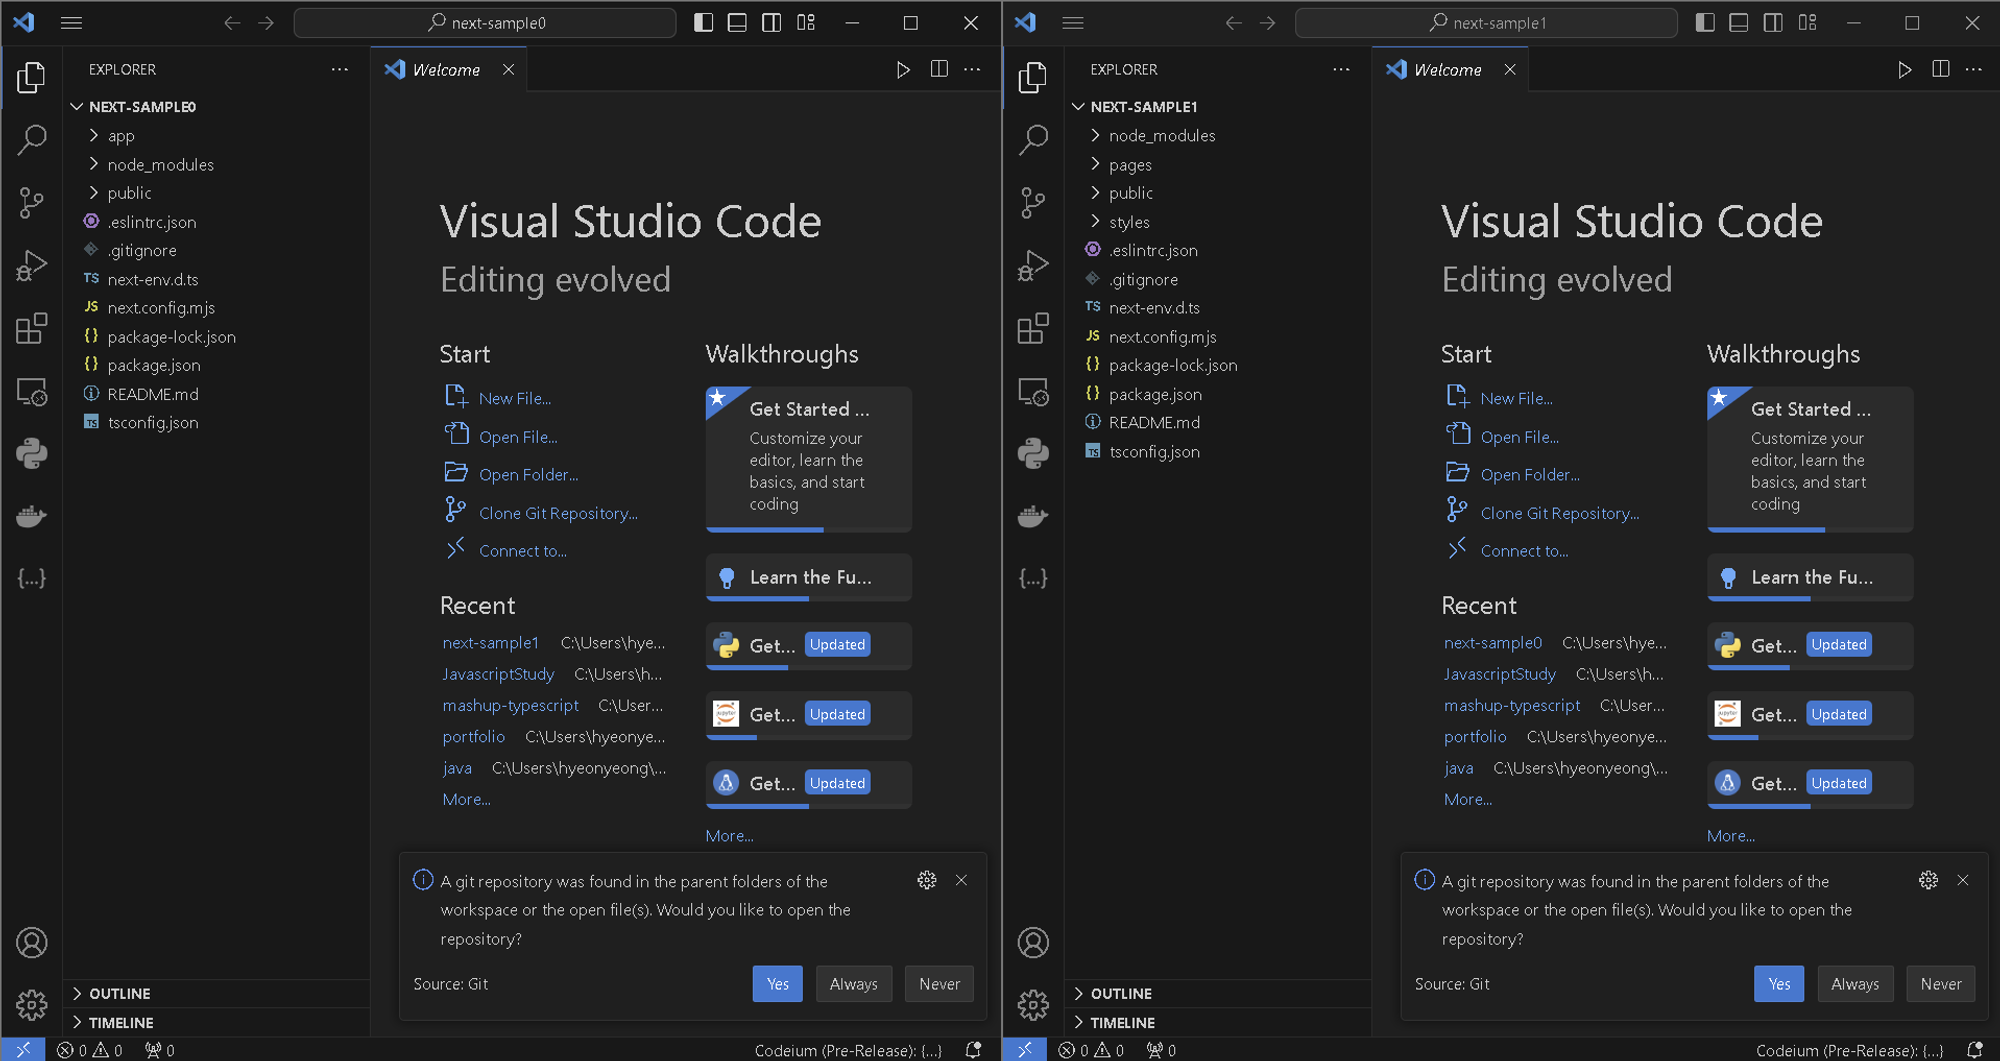Viewport: 2000px width, 1061px height.
Task: Expand pages folder in next-sample1
Action: pyautogui.click(x=1218, y=164)
